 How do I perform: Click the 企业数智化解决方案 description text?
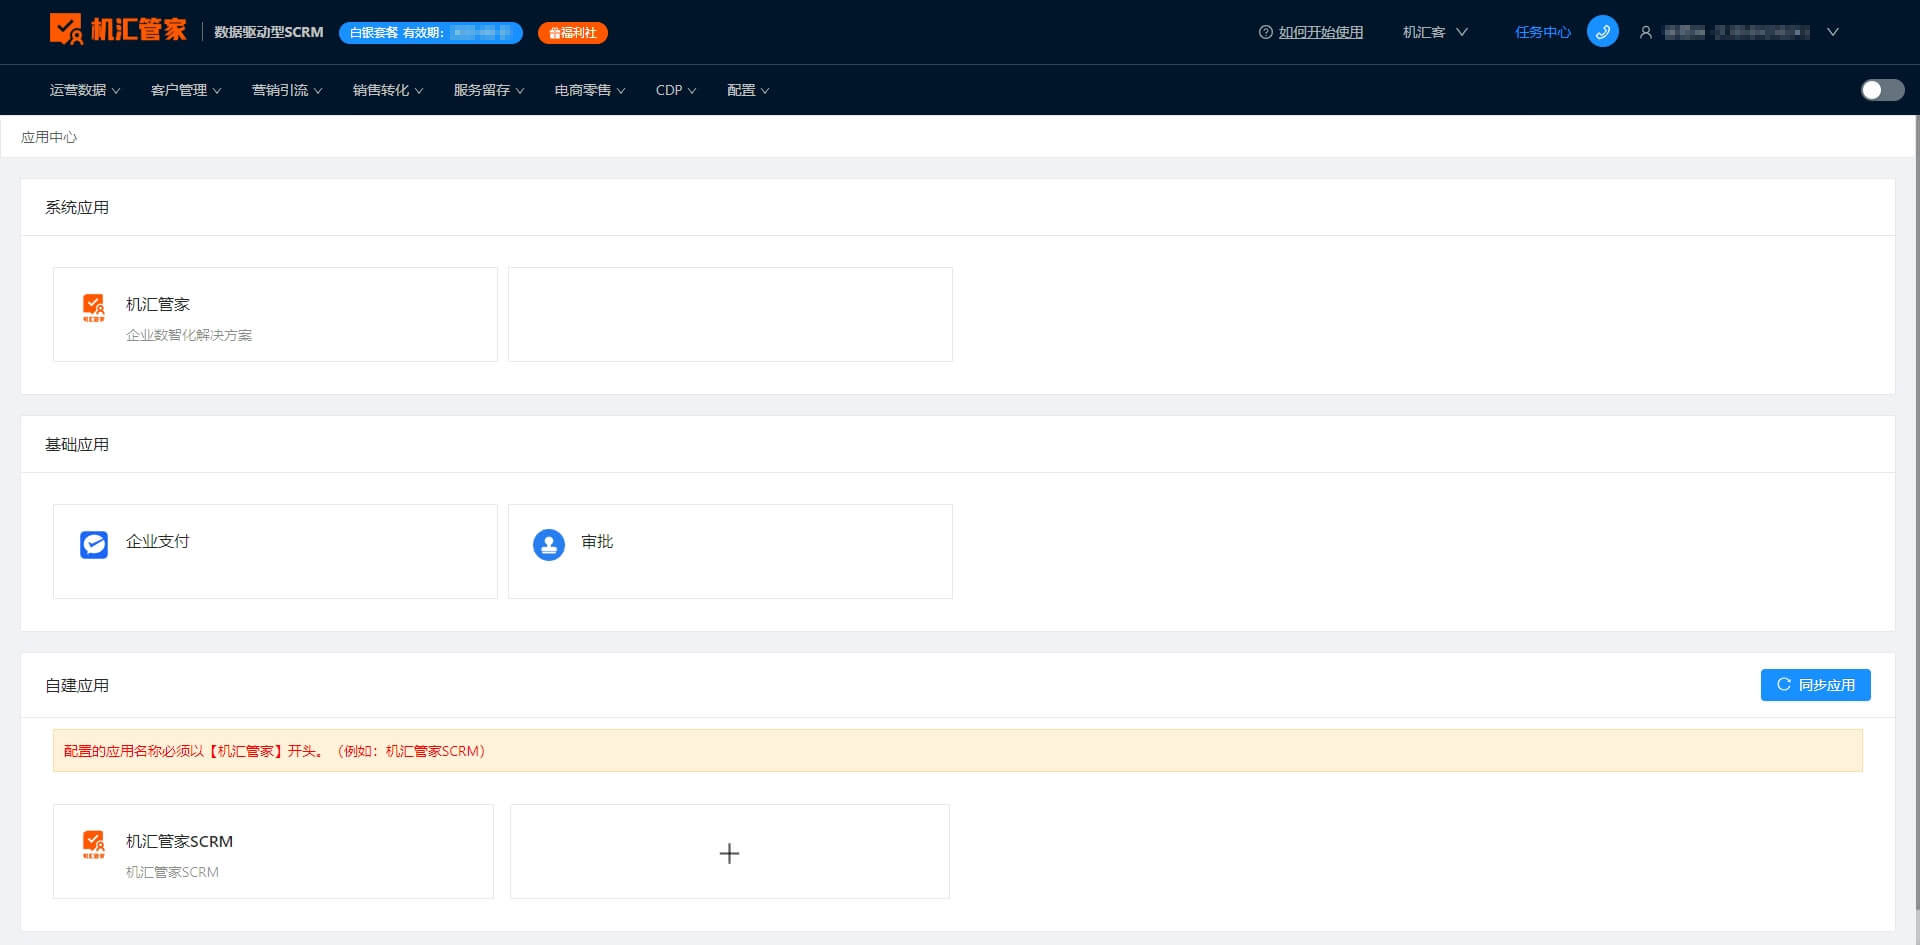pos(189,335)
